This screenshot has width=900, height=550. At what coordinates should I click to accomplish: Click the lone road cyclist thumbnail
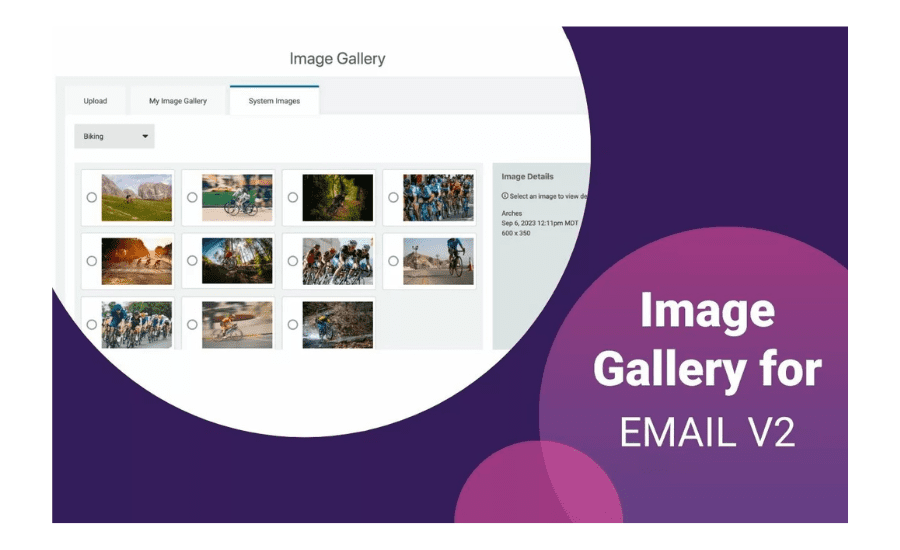[x=439, y=261]
